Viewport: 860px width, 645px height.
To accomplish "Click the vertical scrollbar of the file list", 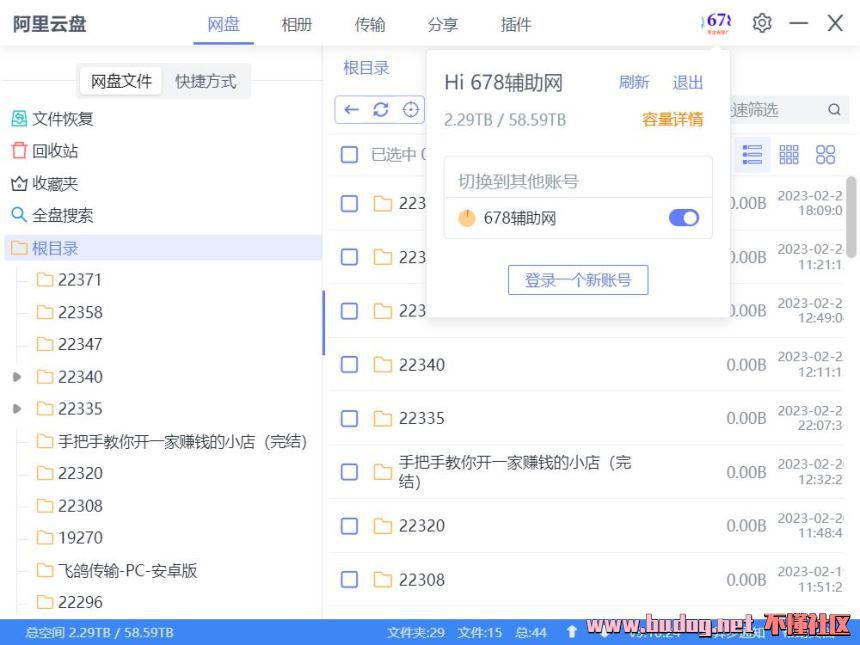I will tap(851, 215).
